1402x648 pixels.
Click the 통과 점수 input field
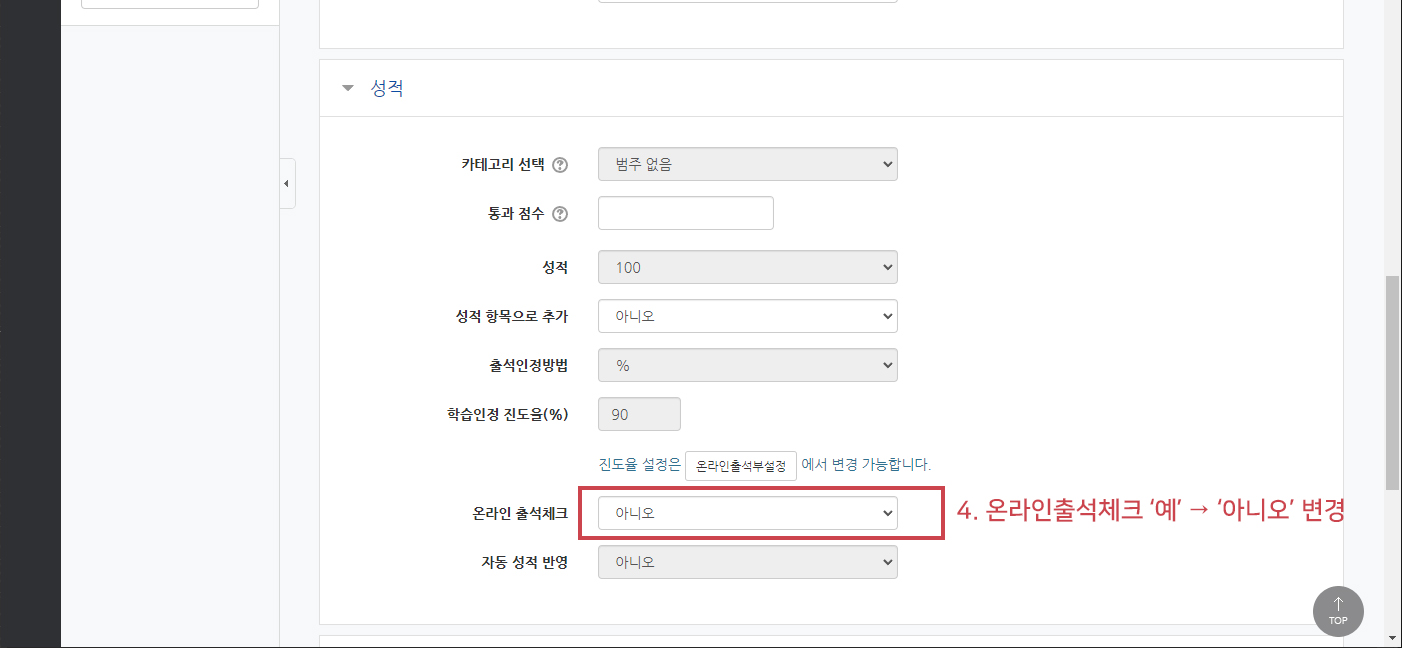(x=686, y=213)
